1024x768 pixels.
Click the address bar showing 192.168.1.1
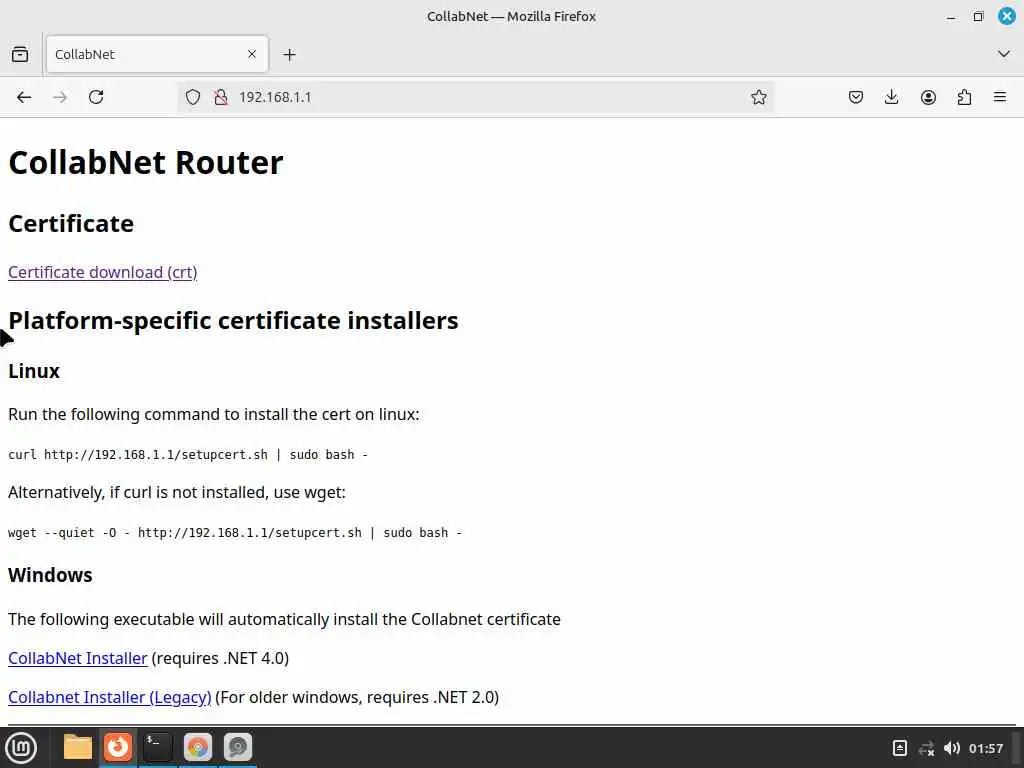pos(475,97)
